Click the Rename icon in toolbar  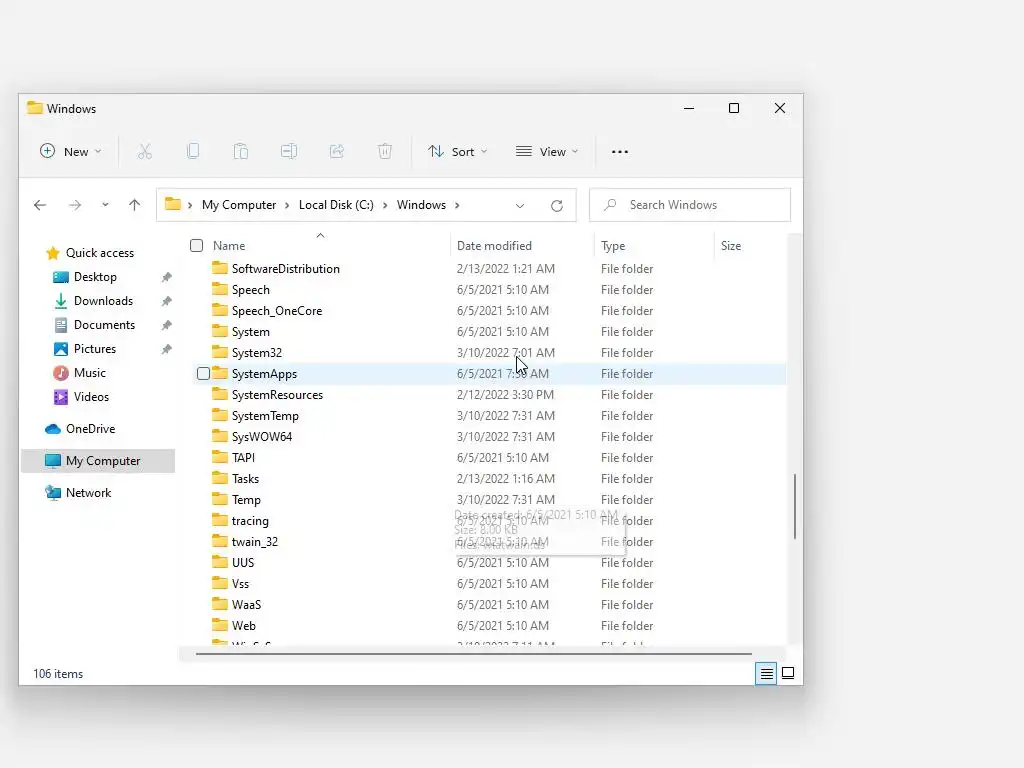(289, 152)
